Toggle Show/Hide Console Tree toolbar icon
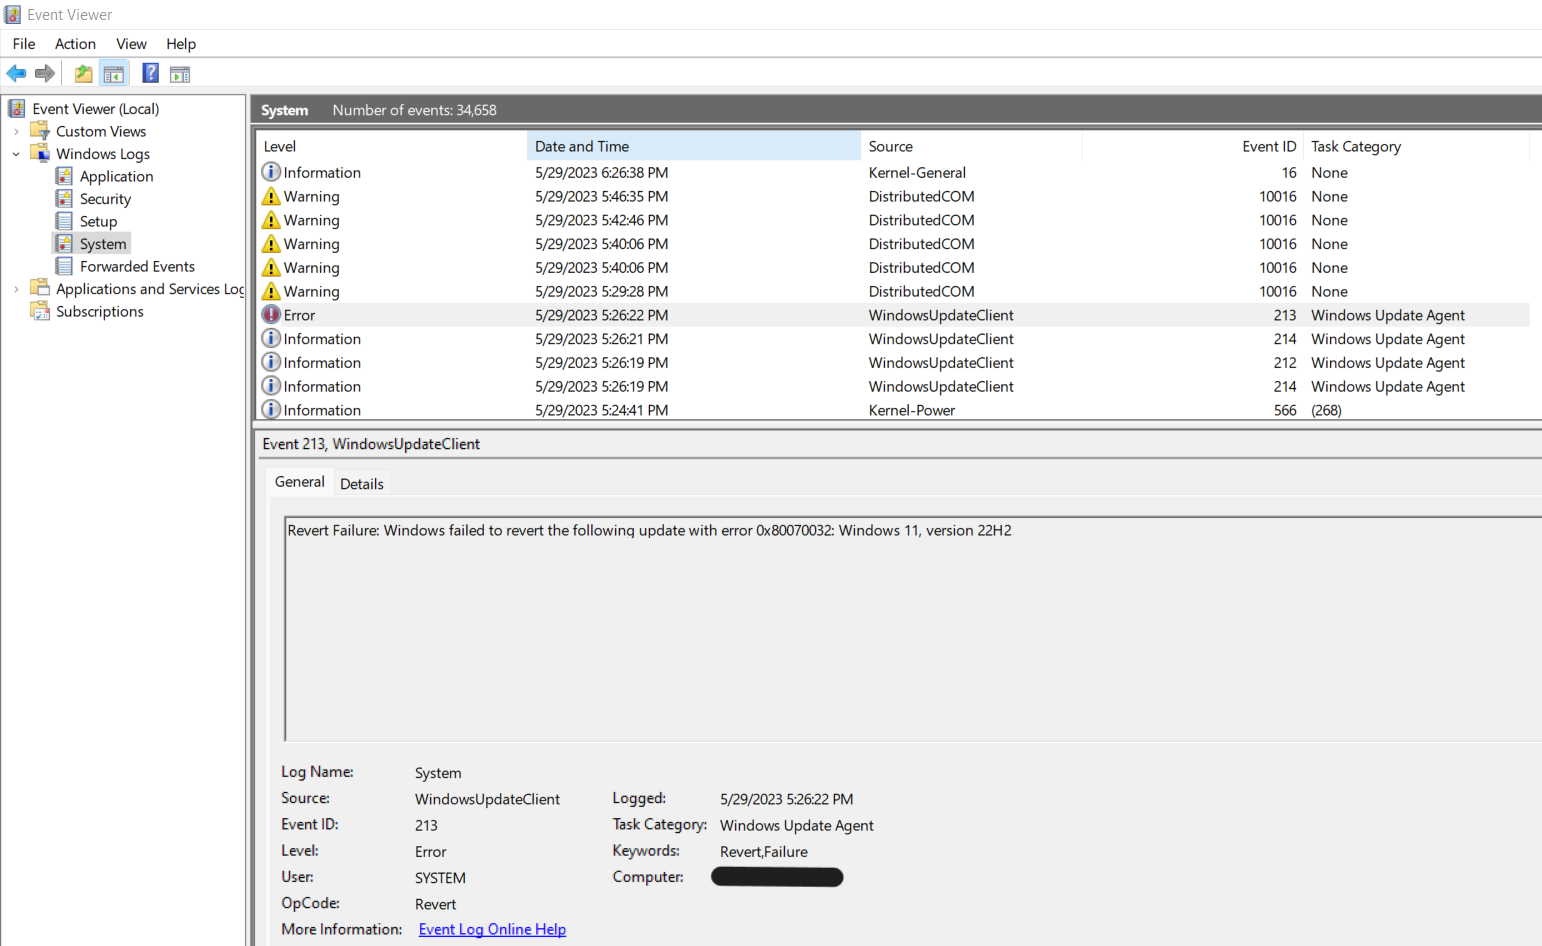 click(114, 73)
